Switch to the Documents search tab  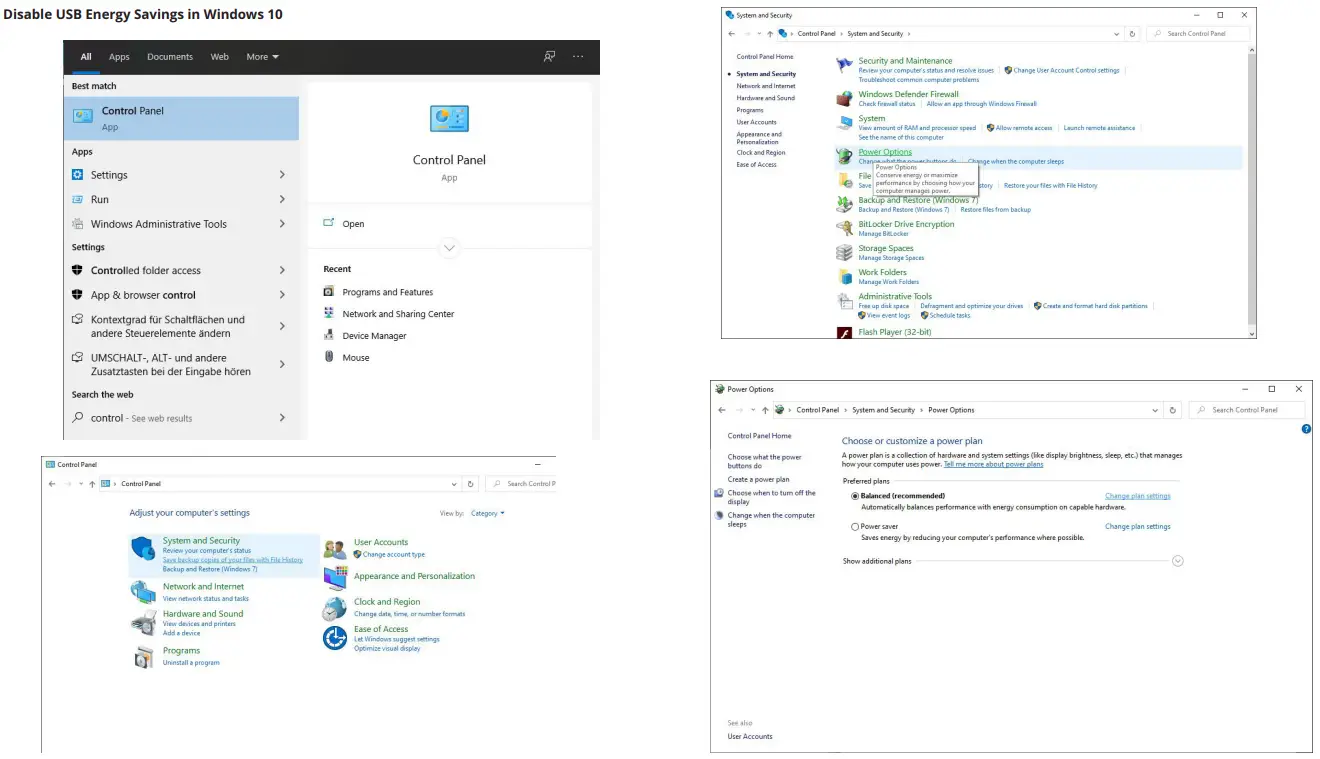169,57
